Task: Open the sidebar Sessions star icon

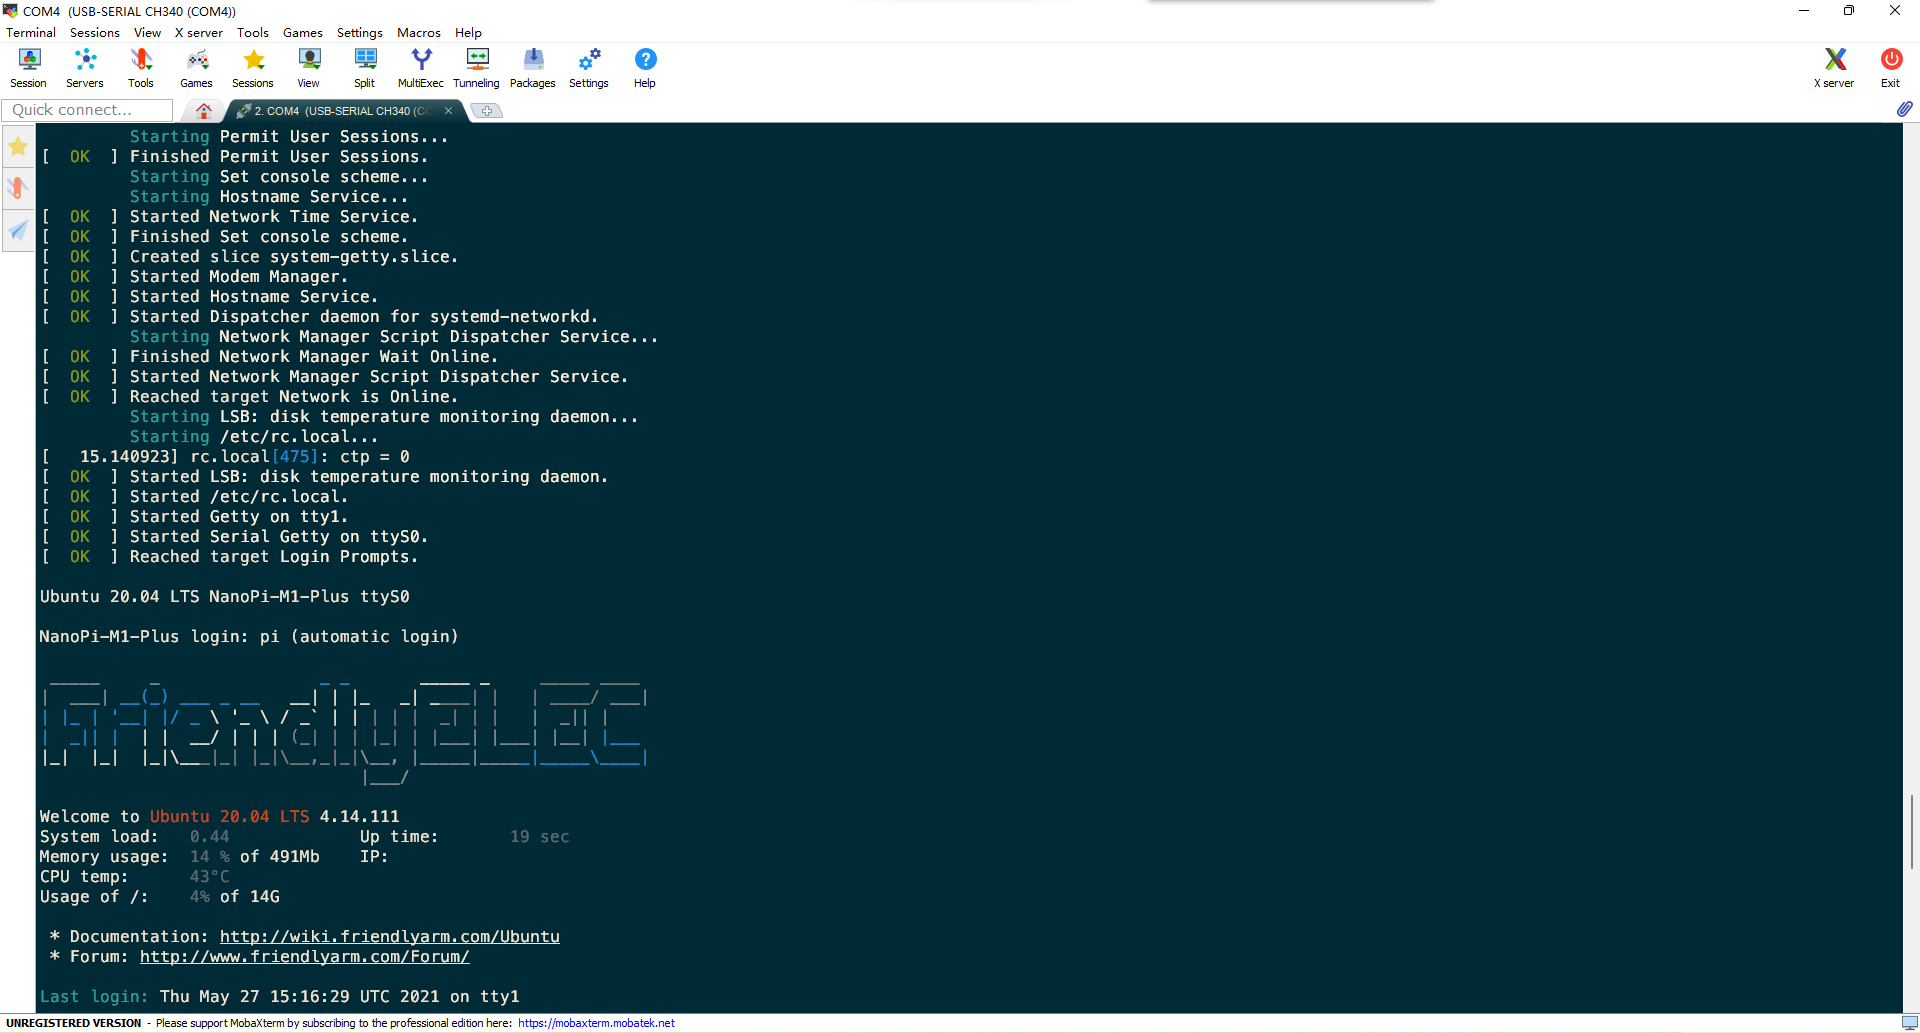Action: (18, 147)
